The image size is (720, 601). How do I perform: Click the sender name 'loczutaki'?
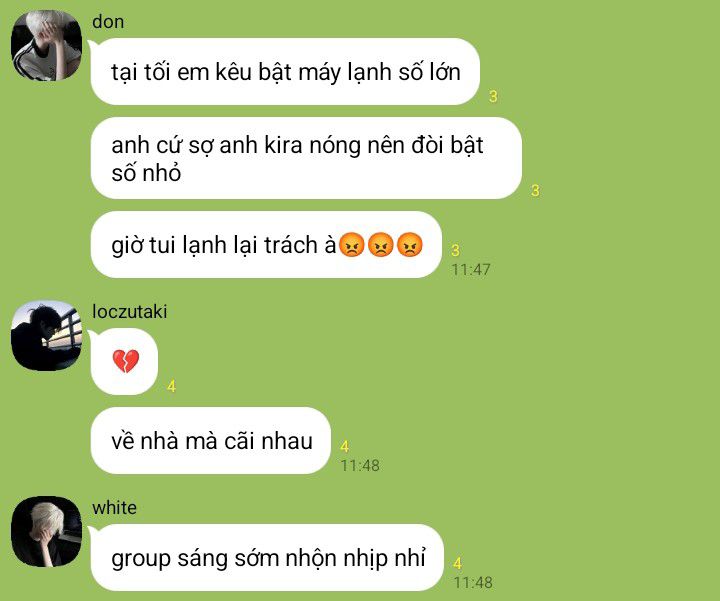[x=129, y=312]
